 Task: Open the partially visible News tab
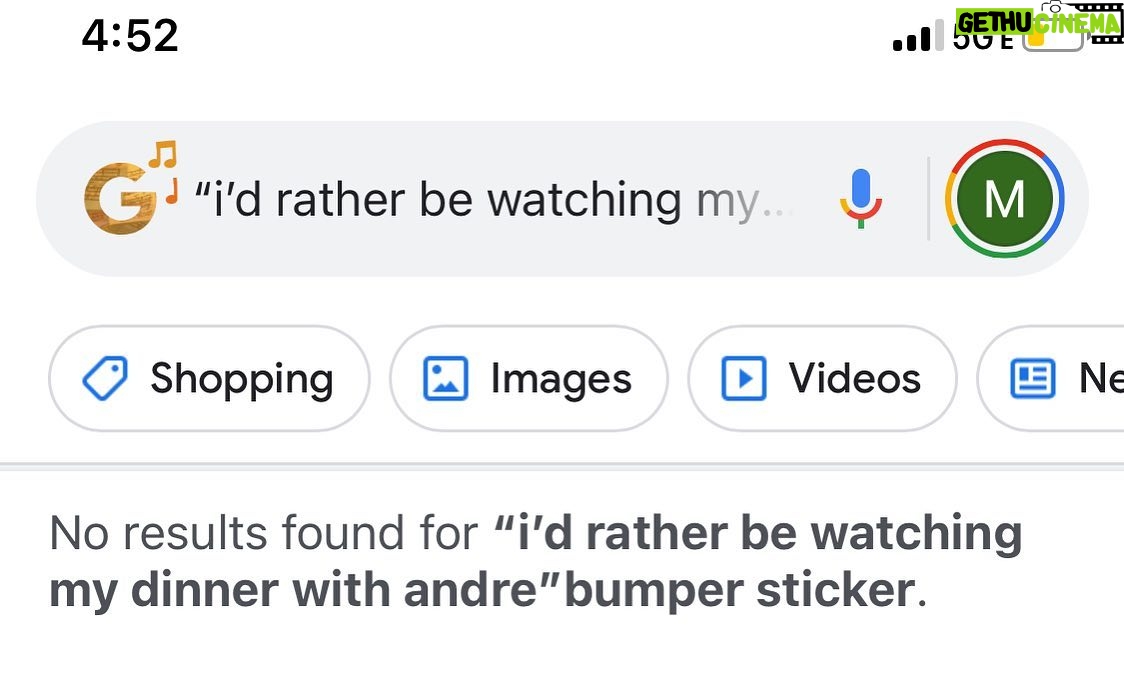(1051, 379)
